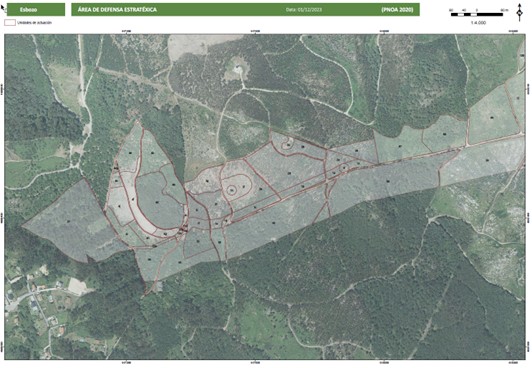The image size is (532, 368).
Task: Click the Data: 01/12/2023 date text
Action: coord(304,10)
